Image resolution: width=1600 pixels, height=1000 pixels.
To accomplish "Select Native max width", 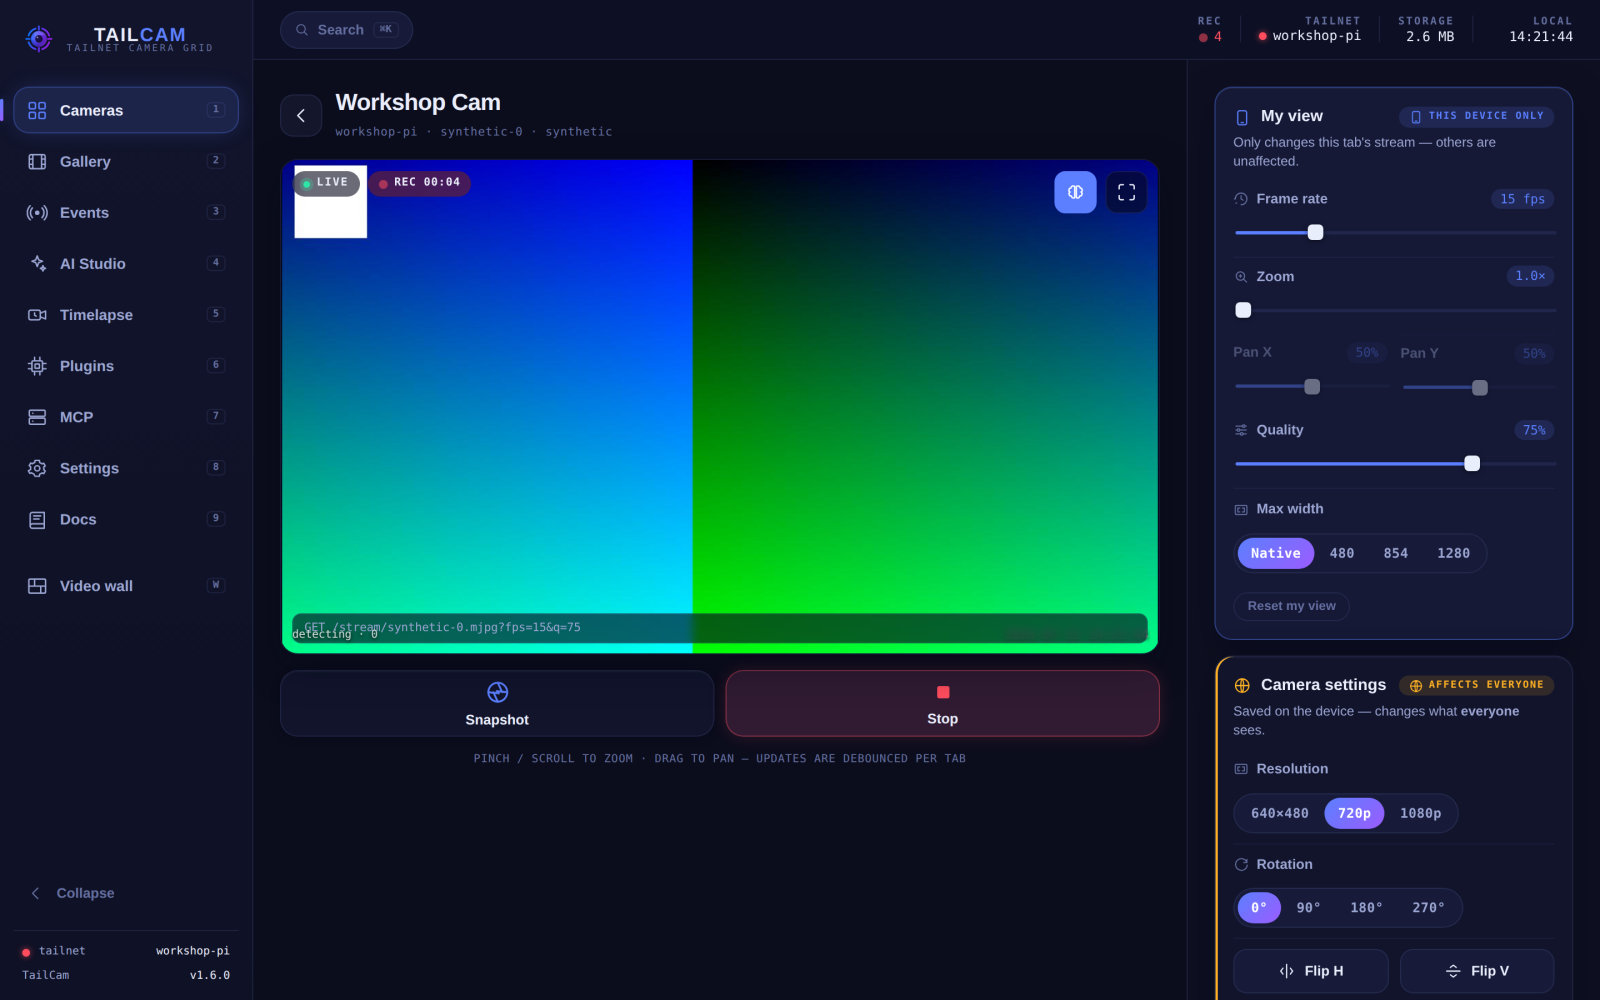I will [x=1275, y=553].
